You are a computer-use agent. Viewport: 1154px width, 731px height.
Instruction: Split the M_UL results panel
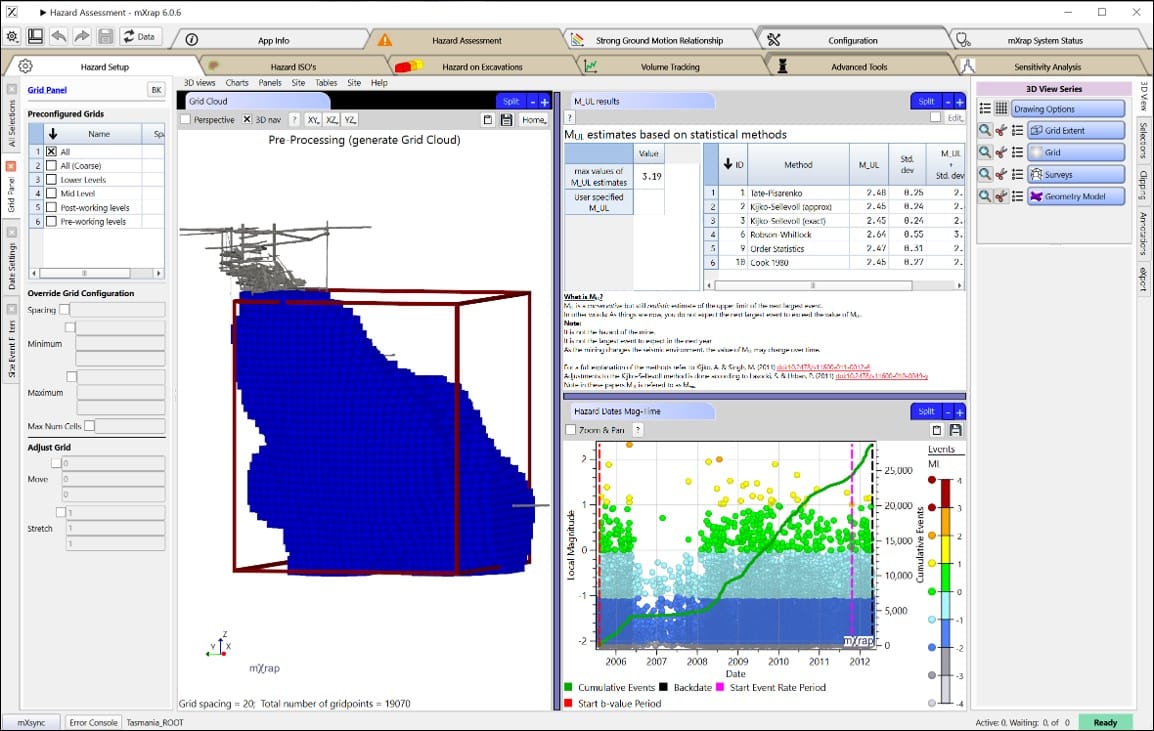click(928, 100)
